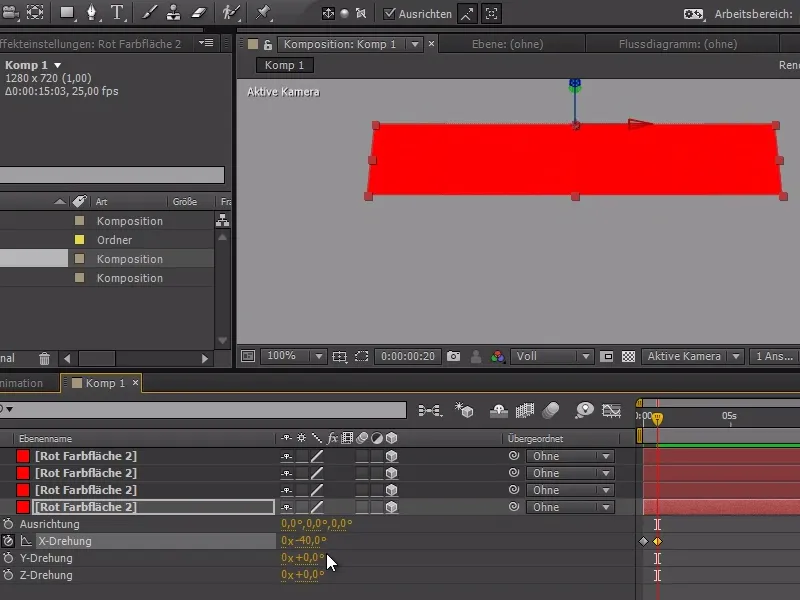Toggle the Ausrichten checkbox

tap(389, 14)
